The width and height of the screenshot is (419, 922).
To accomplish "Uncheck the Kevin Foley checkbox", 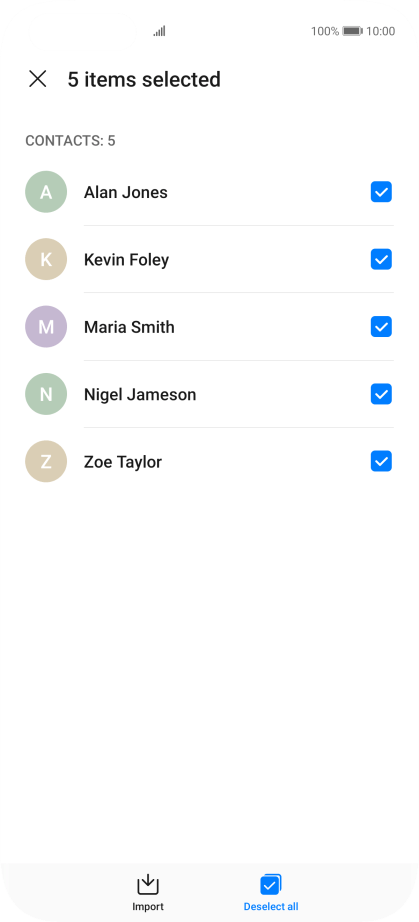I will (x=381, y=259).
